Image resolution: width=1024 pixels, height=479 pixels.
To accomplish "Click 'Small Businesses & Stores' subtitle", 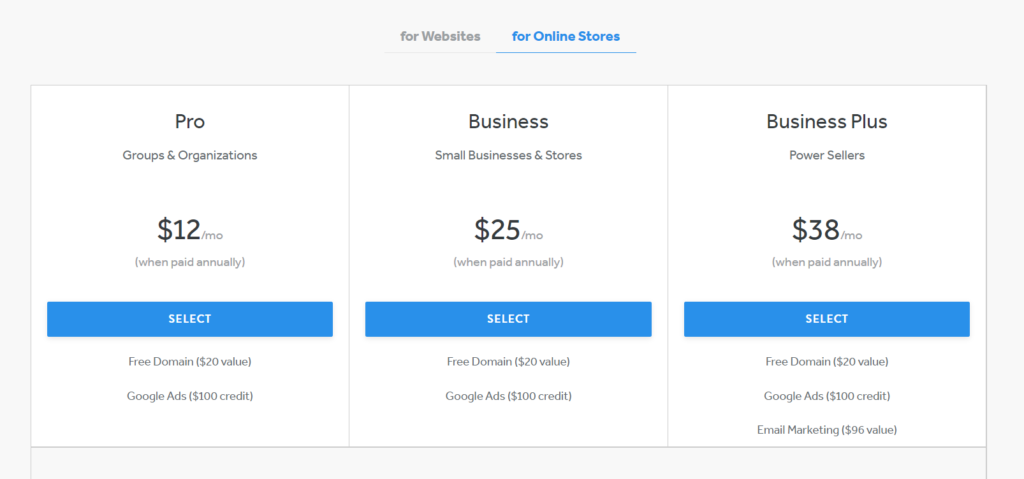I will (x=508, y=156).
